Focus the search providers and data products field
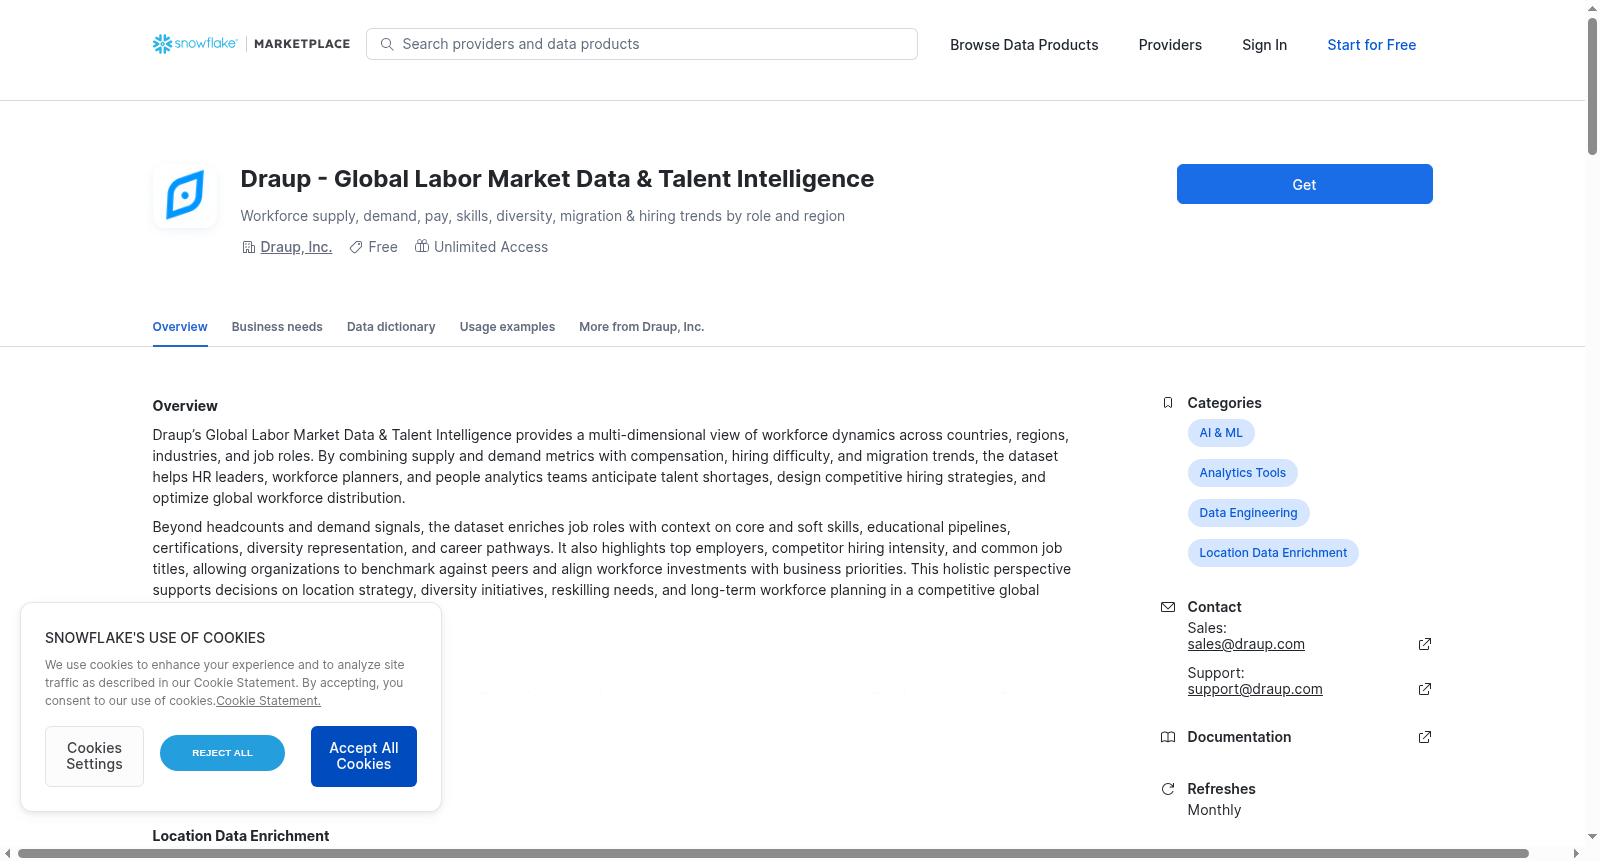Screen dimensions: 1600x861 click(x=642, y=44)
